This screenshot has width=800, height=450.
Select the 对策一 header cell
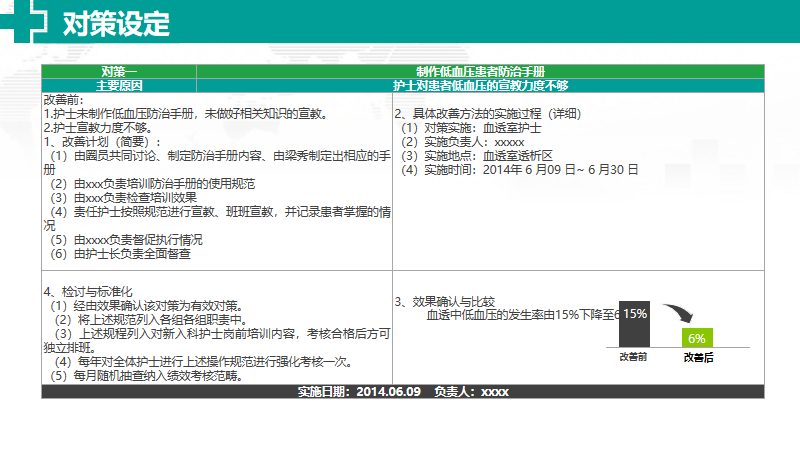click(119, 71)
